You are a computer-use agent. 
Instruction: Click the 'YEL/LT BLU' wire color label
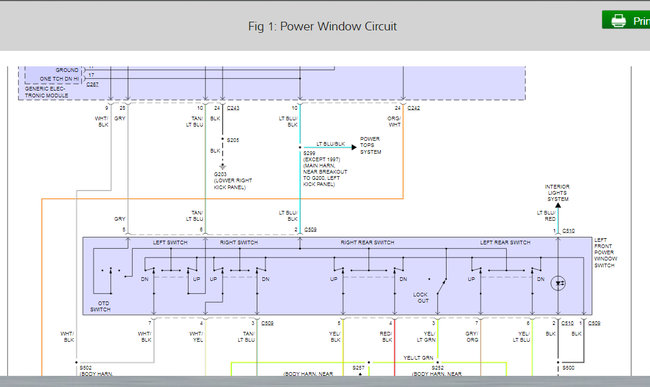pos(521,336)
